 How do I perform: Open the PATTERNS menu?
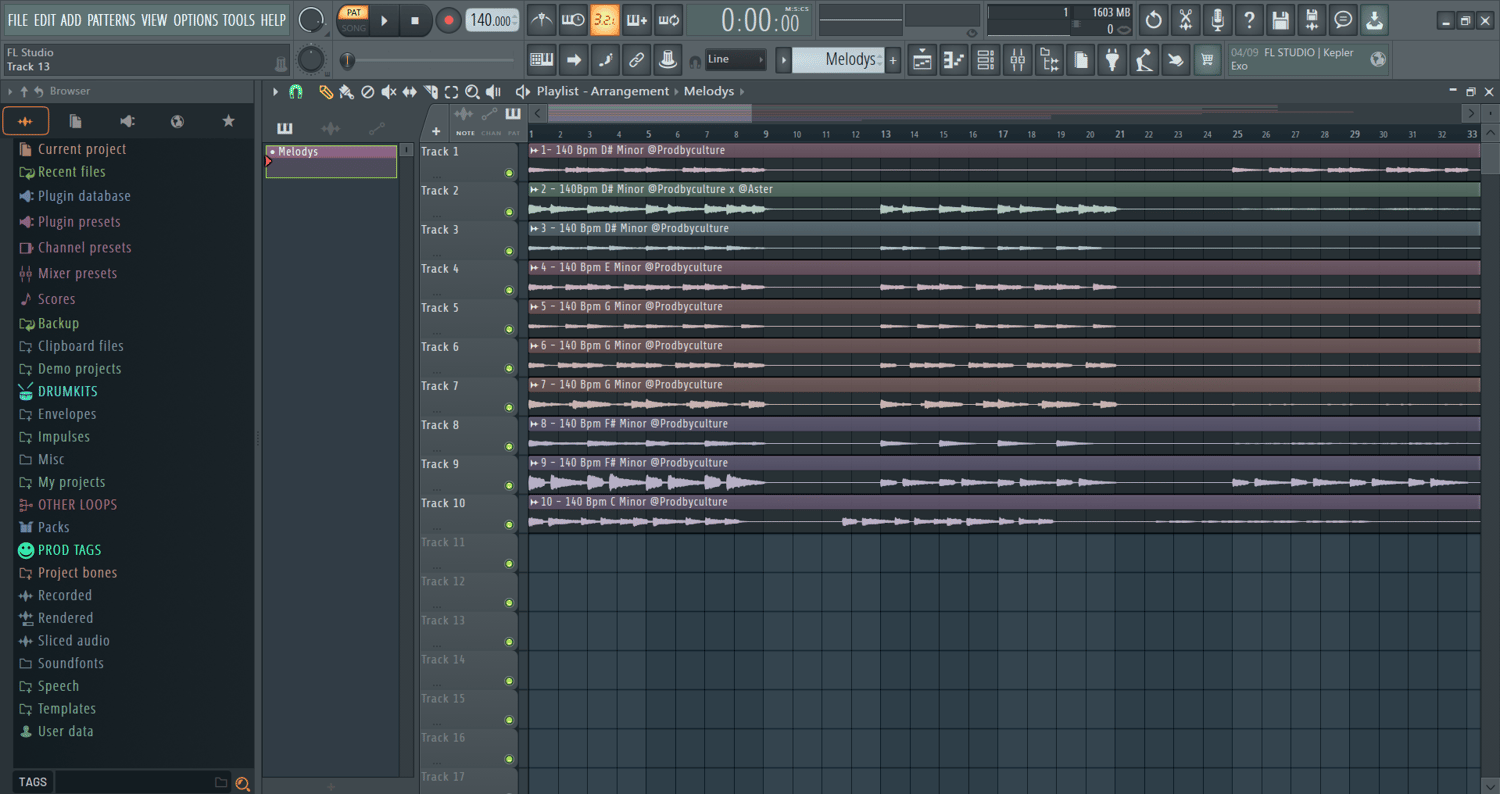(x=111, y=20)
